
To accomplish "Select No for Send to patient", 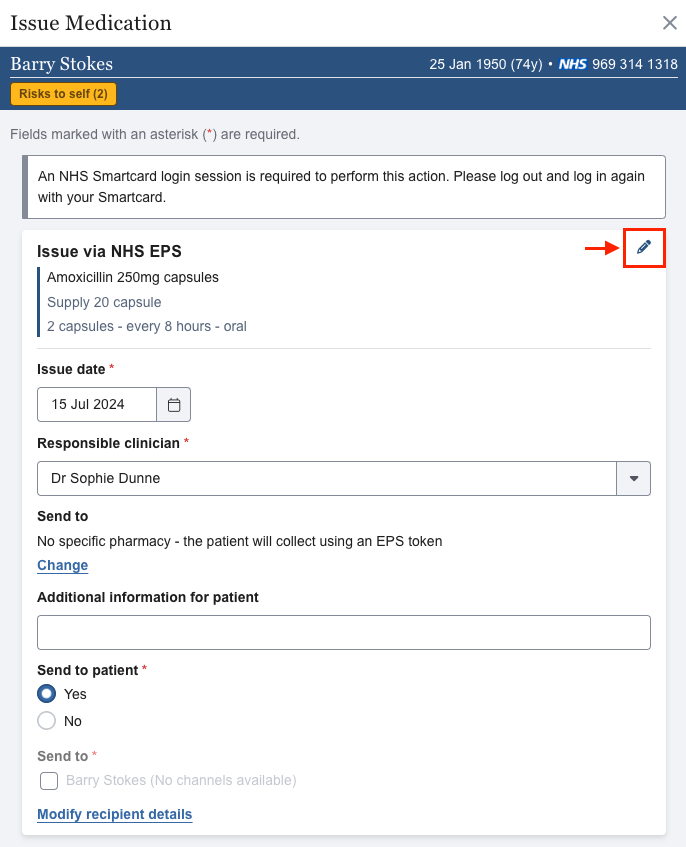I will click(x=47, y=721).
